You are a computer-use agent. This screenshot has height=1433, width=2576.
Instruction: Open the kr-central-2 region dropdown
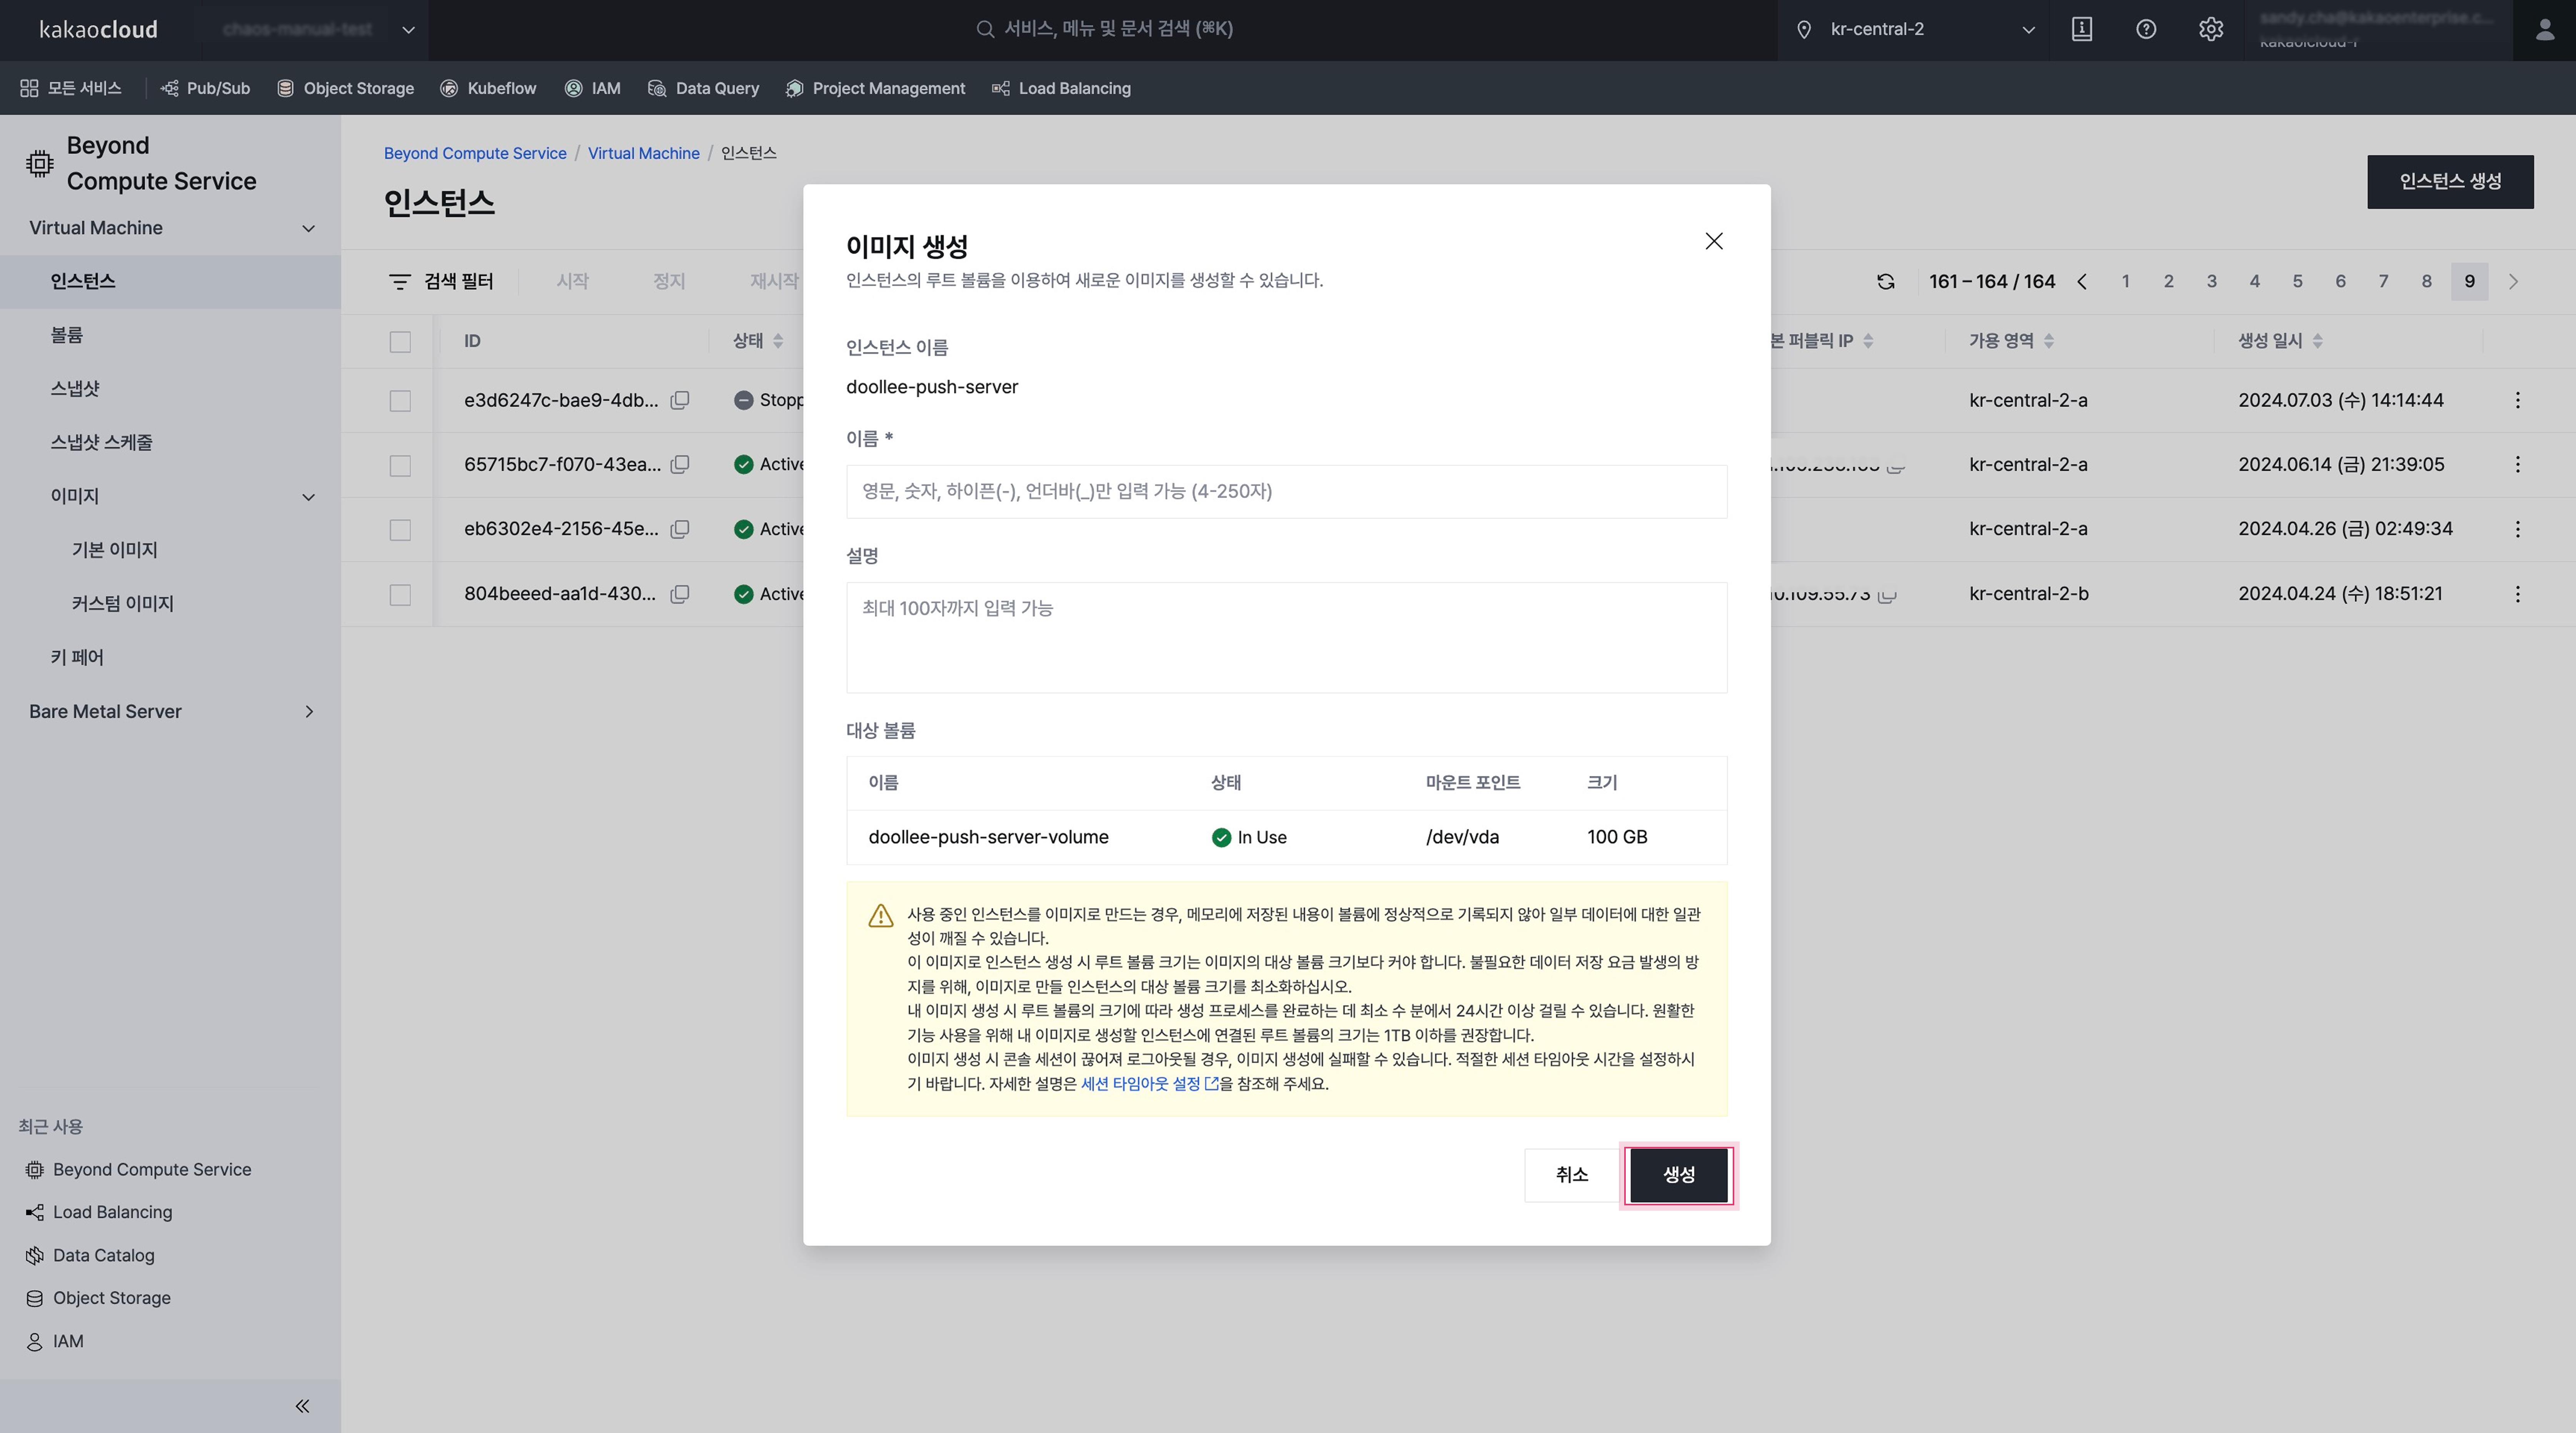coord(2029,29)
